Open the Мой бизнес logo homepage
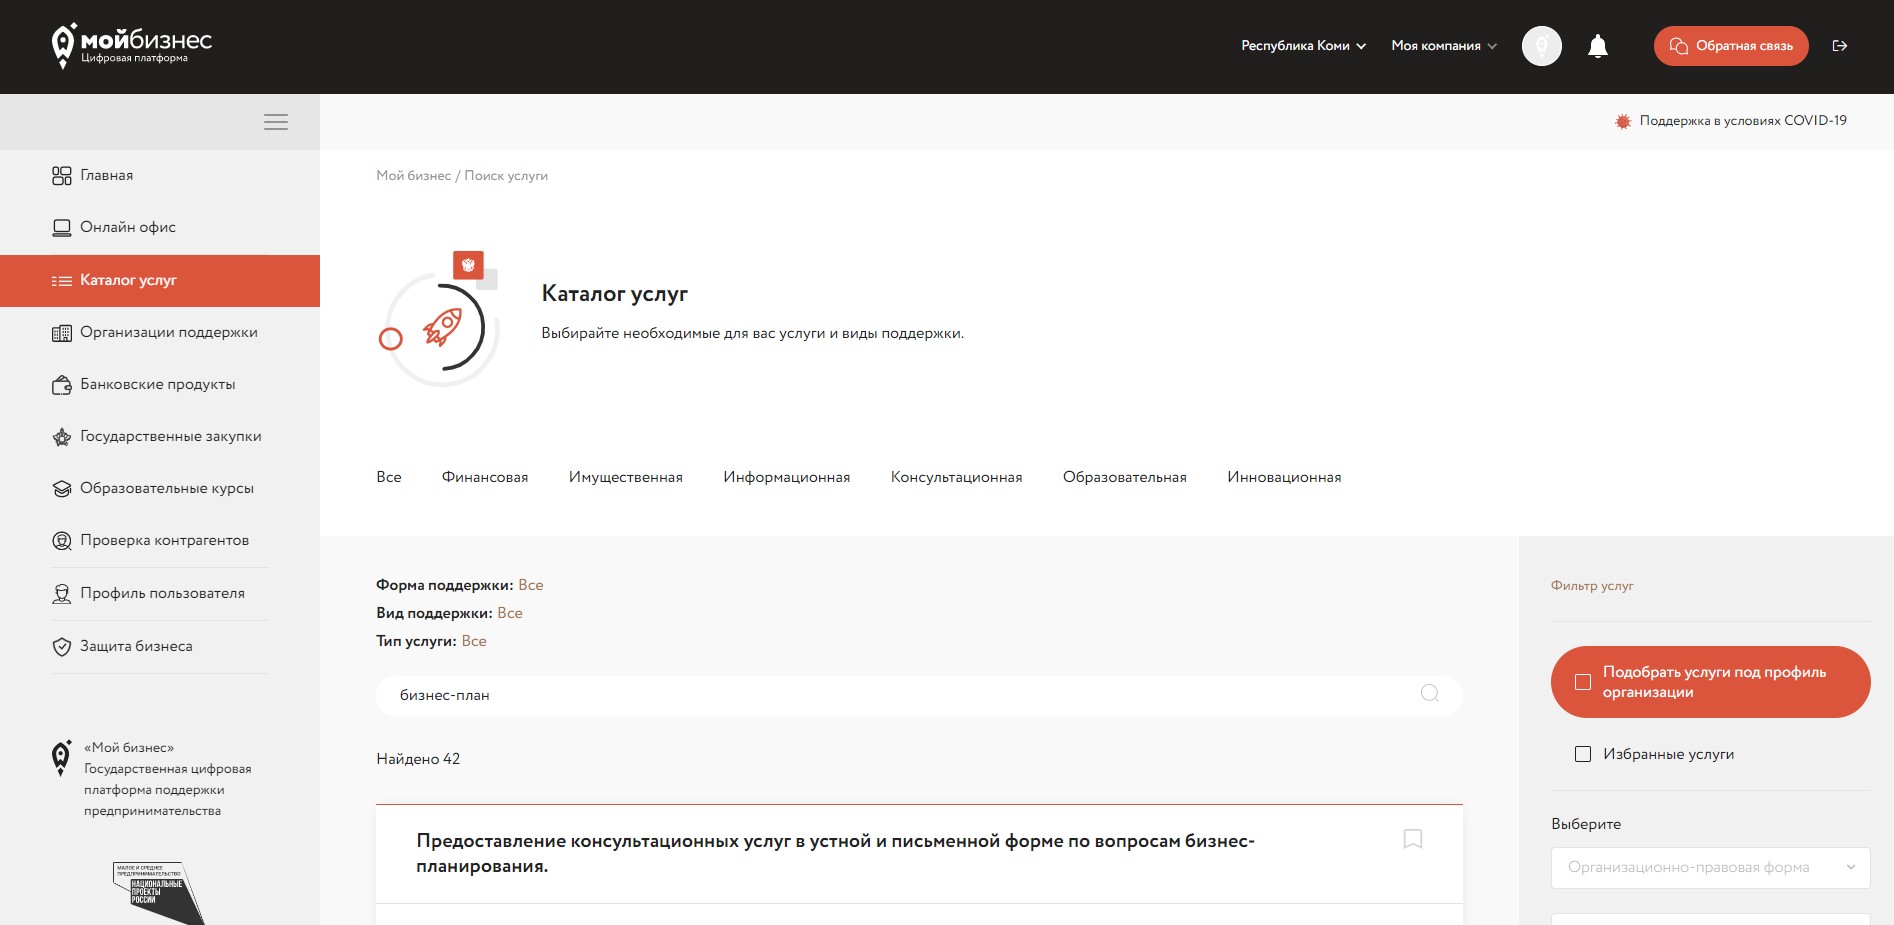1894x925 pixels. click(132, 46)
